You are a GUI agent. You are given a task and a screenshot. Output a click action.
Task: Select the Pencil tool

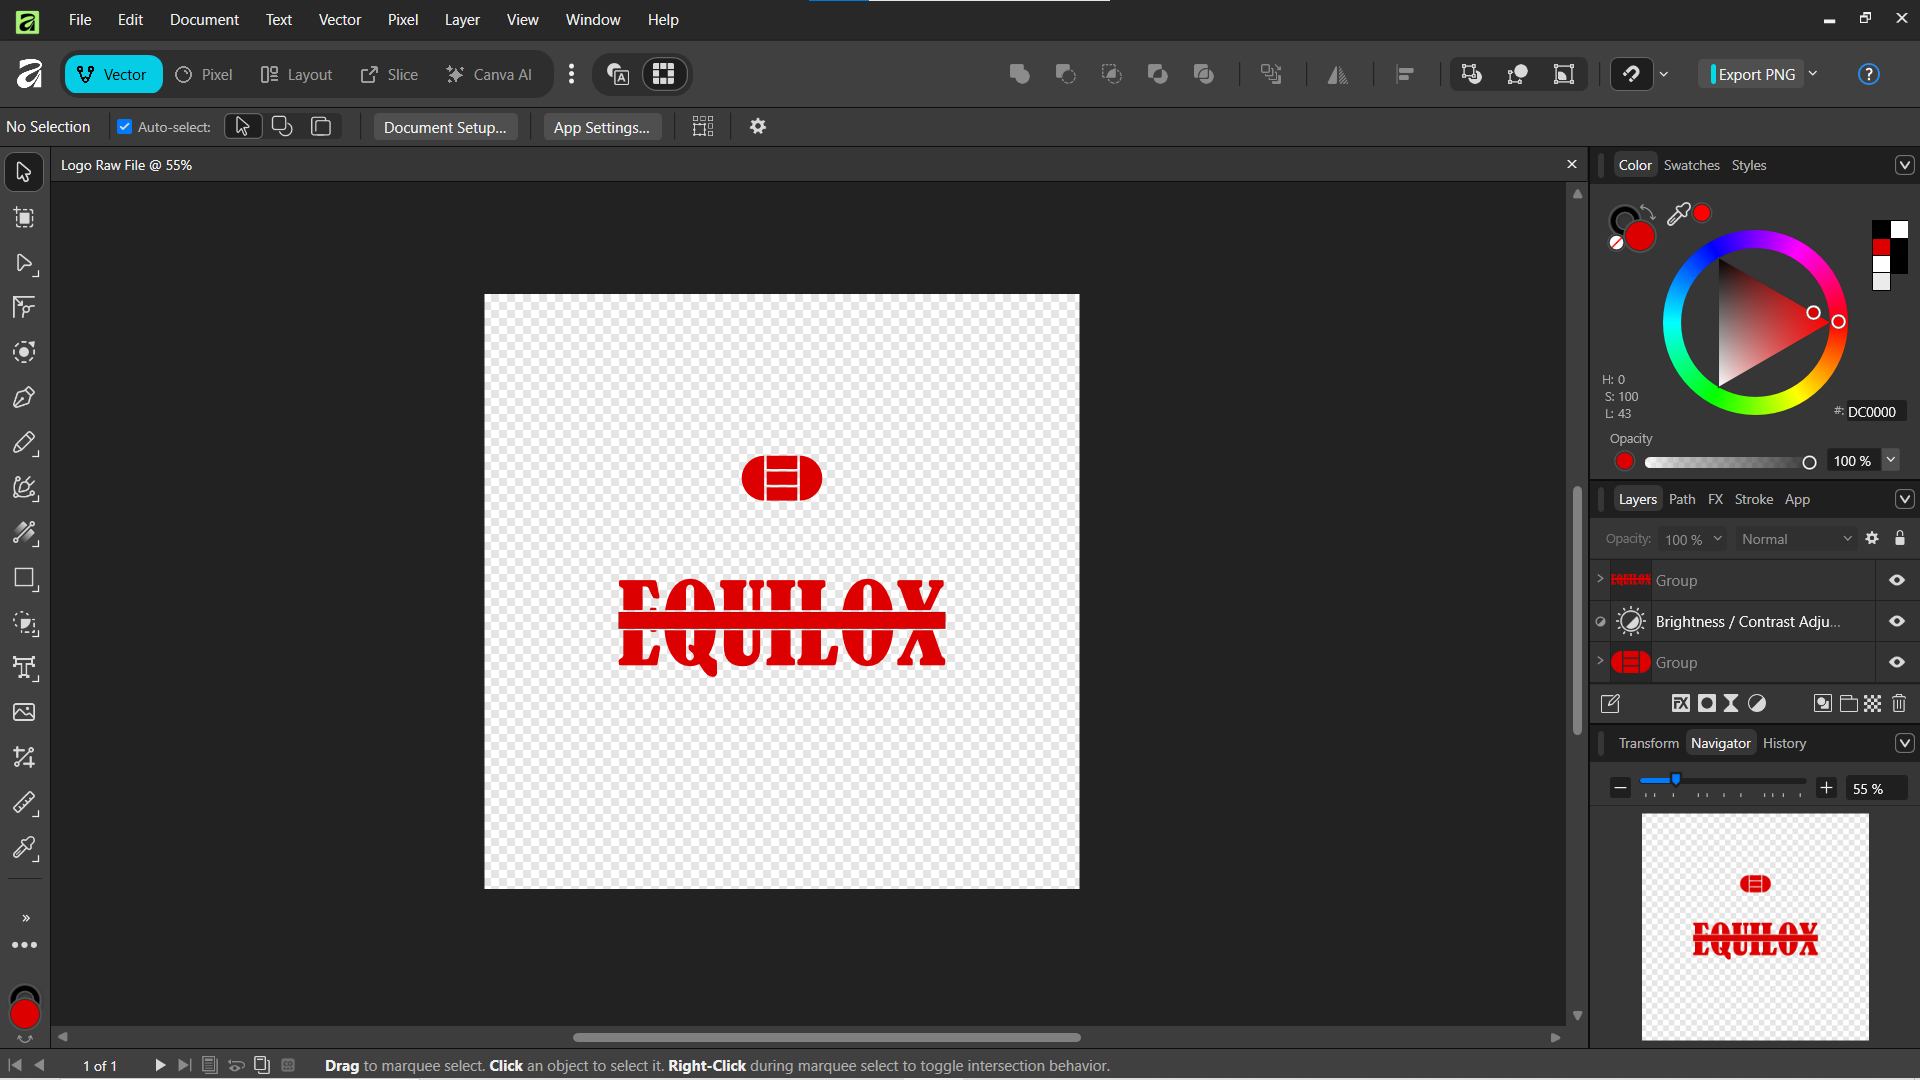24,443
